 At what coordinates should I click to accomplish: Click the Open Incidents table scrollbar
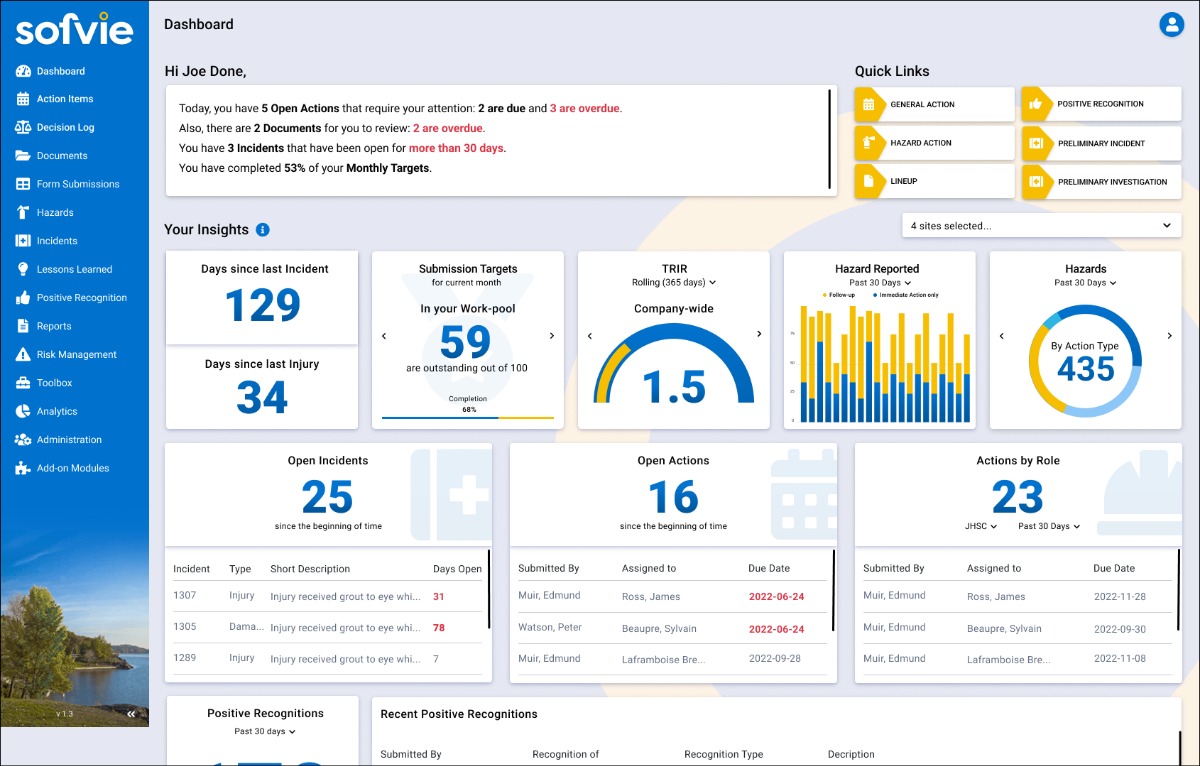[489, 588]
